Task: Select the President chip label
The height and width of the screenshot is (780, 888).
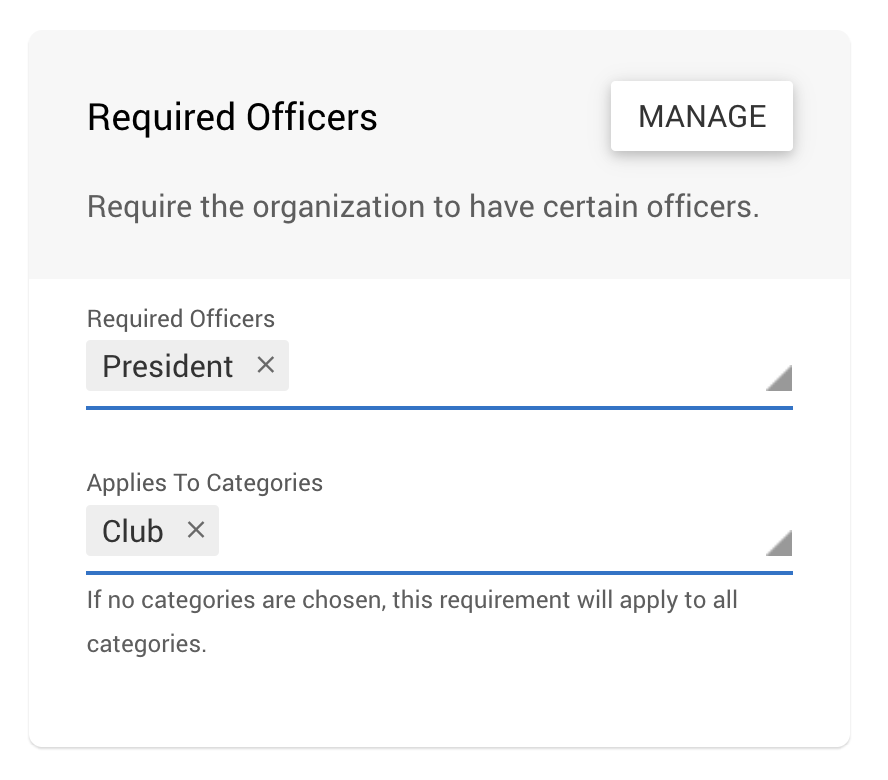Action: point(168,366)
